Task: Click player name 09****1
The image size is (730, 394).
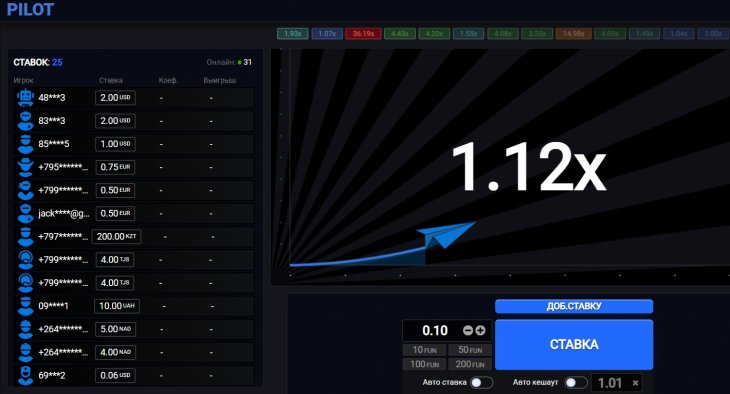Action: coord(54,306)
